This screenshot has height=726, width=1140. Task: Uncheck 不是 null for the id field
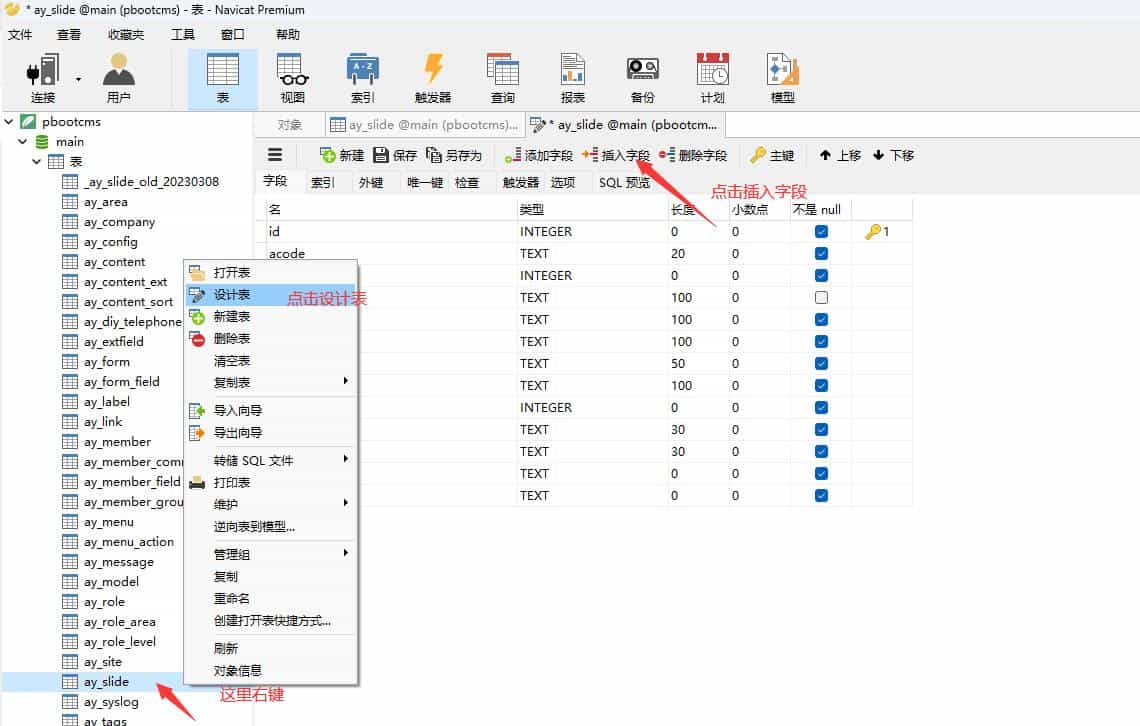[x=821, y=231]
